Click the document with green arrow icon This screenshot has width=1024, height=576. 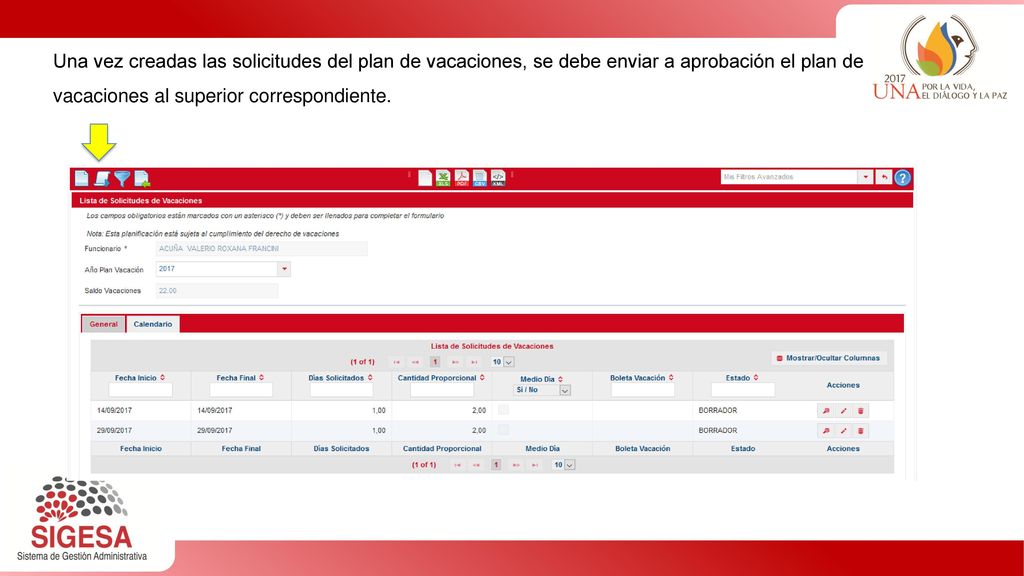point(142,178)
